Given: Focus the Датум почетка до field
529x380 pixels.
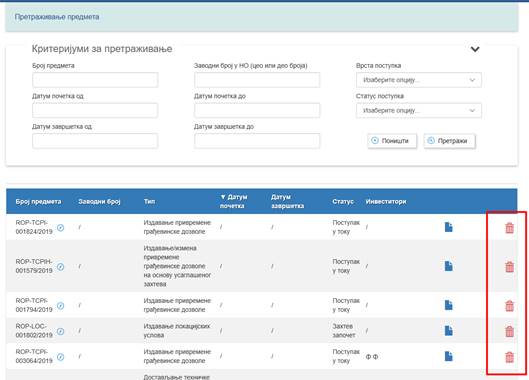Looking at the screenshot, I should [x=257, y=110].
